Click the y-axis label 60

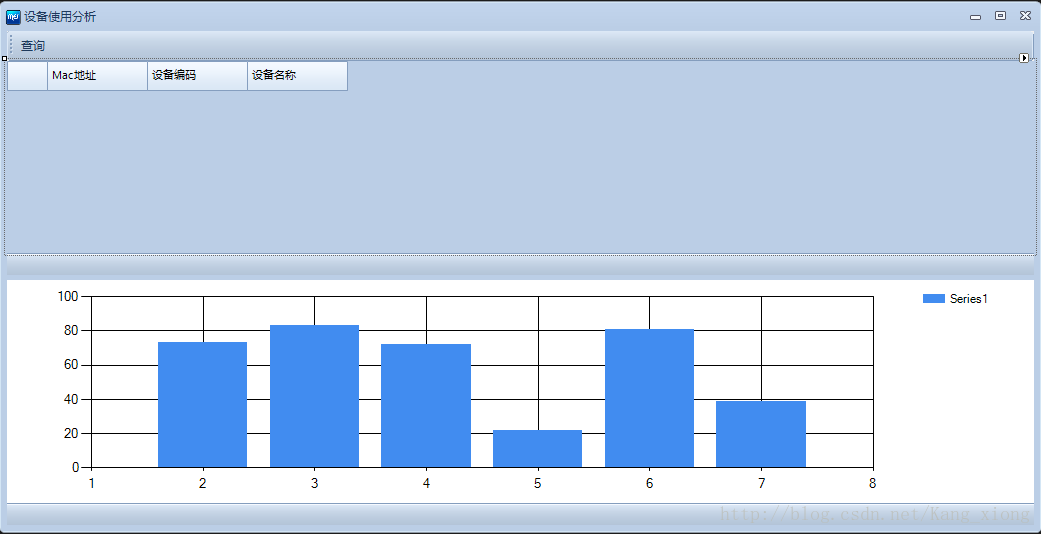(72, 365)
